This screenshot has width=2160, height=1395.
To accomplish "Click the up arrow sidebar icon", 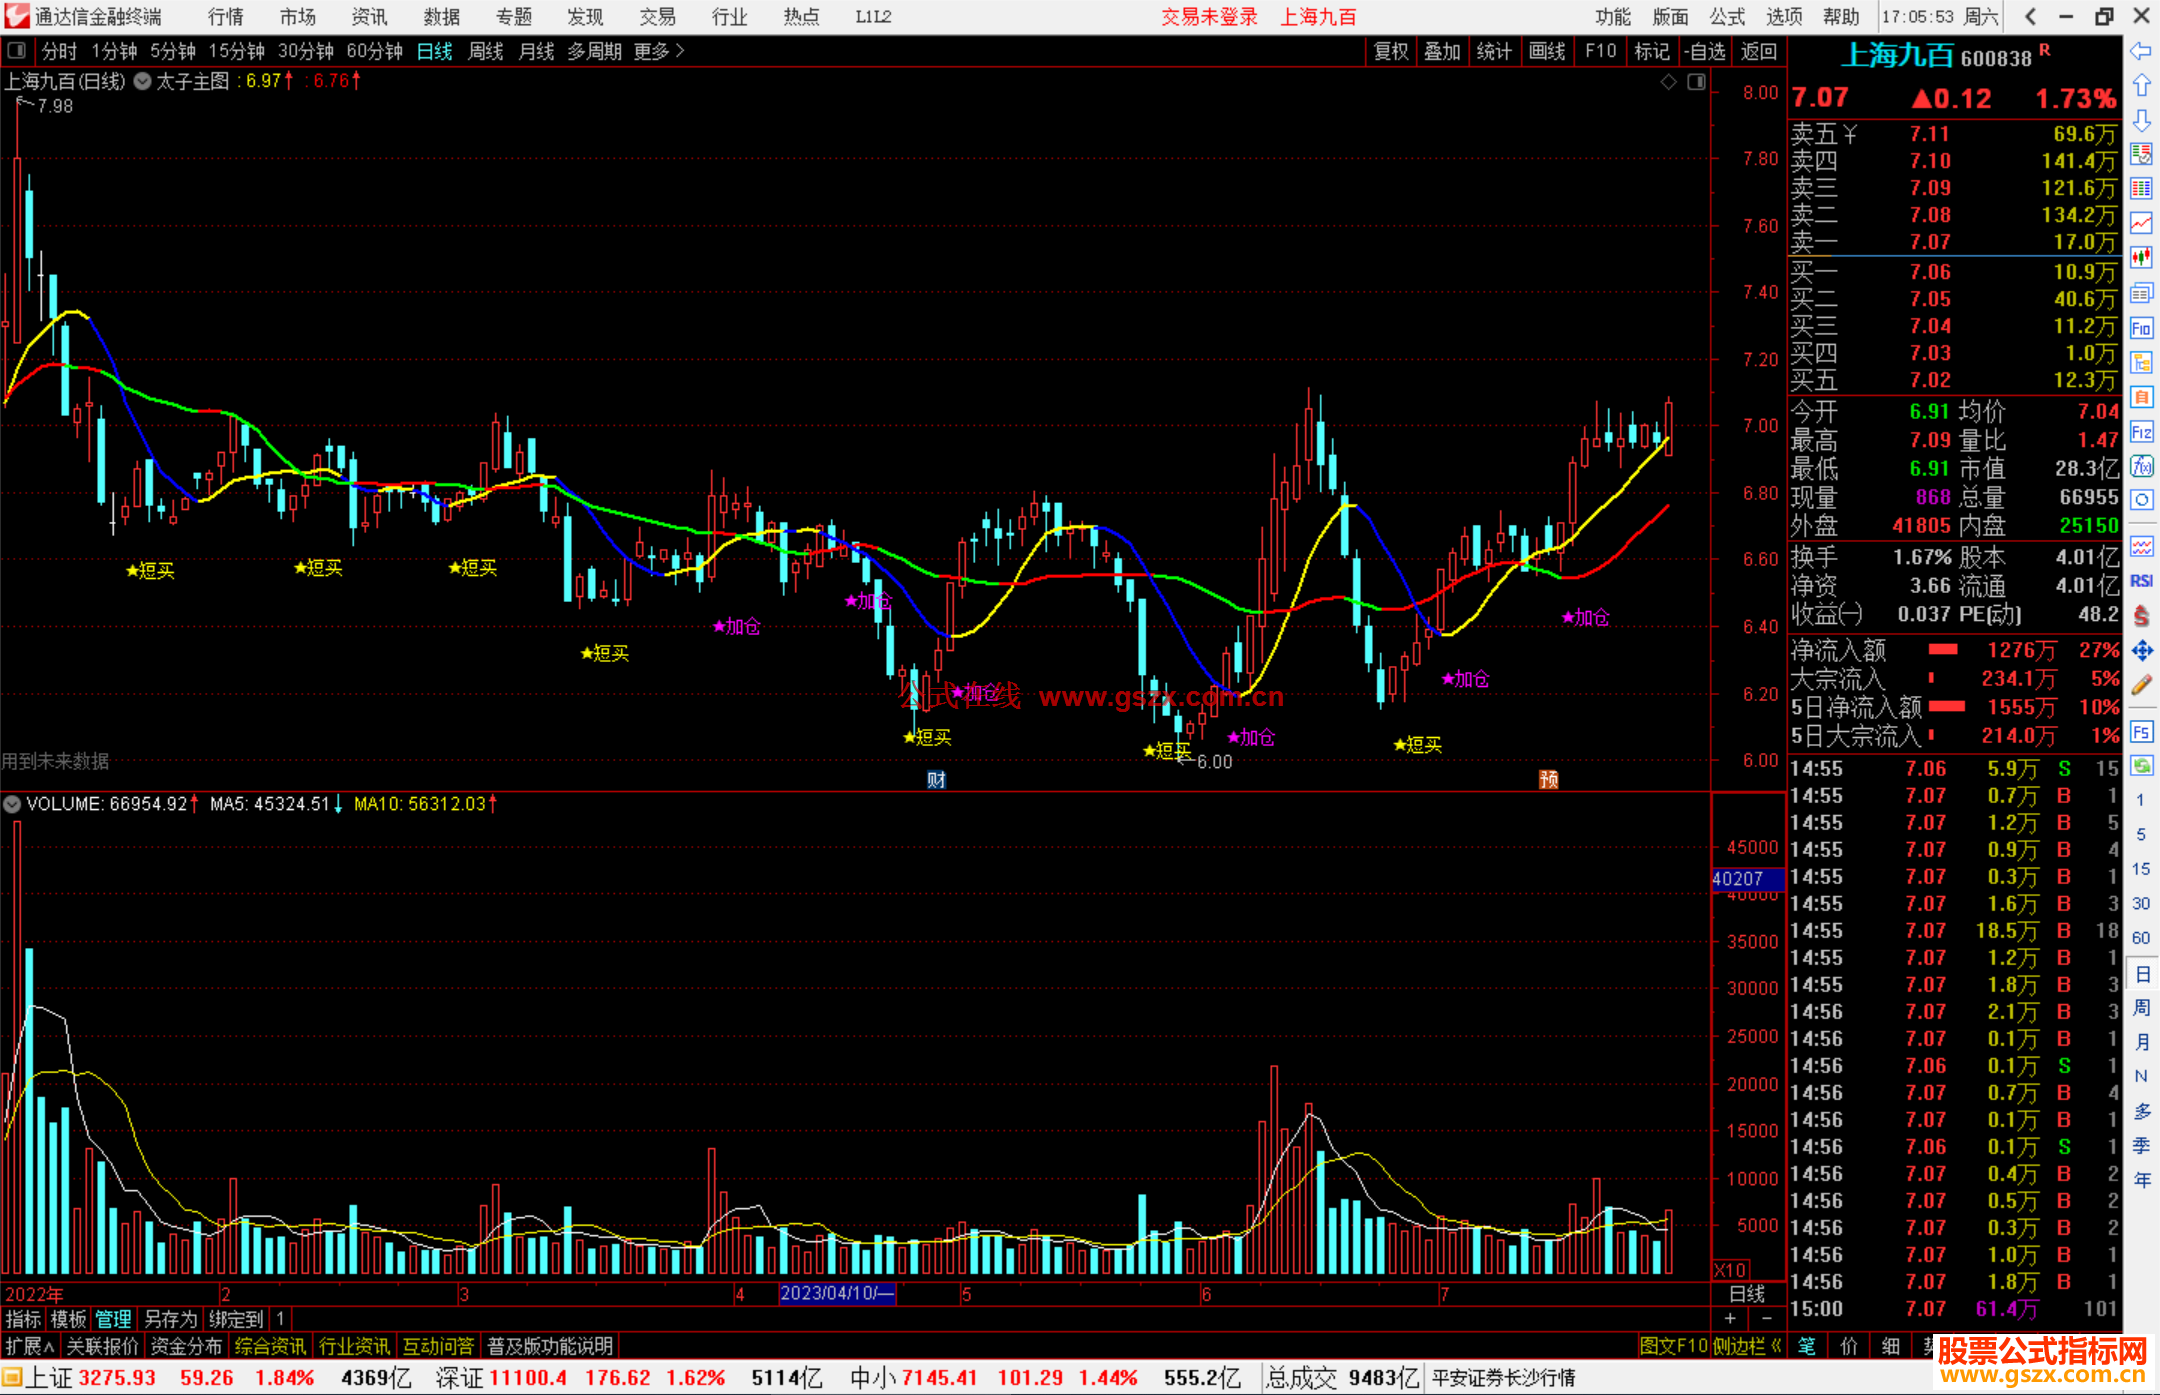I will click(2141, 86).
